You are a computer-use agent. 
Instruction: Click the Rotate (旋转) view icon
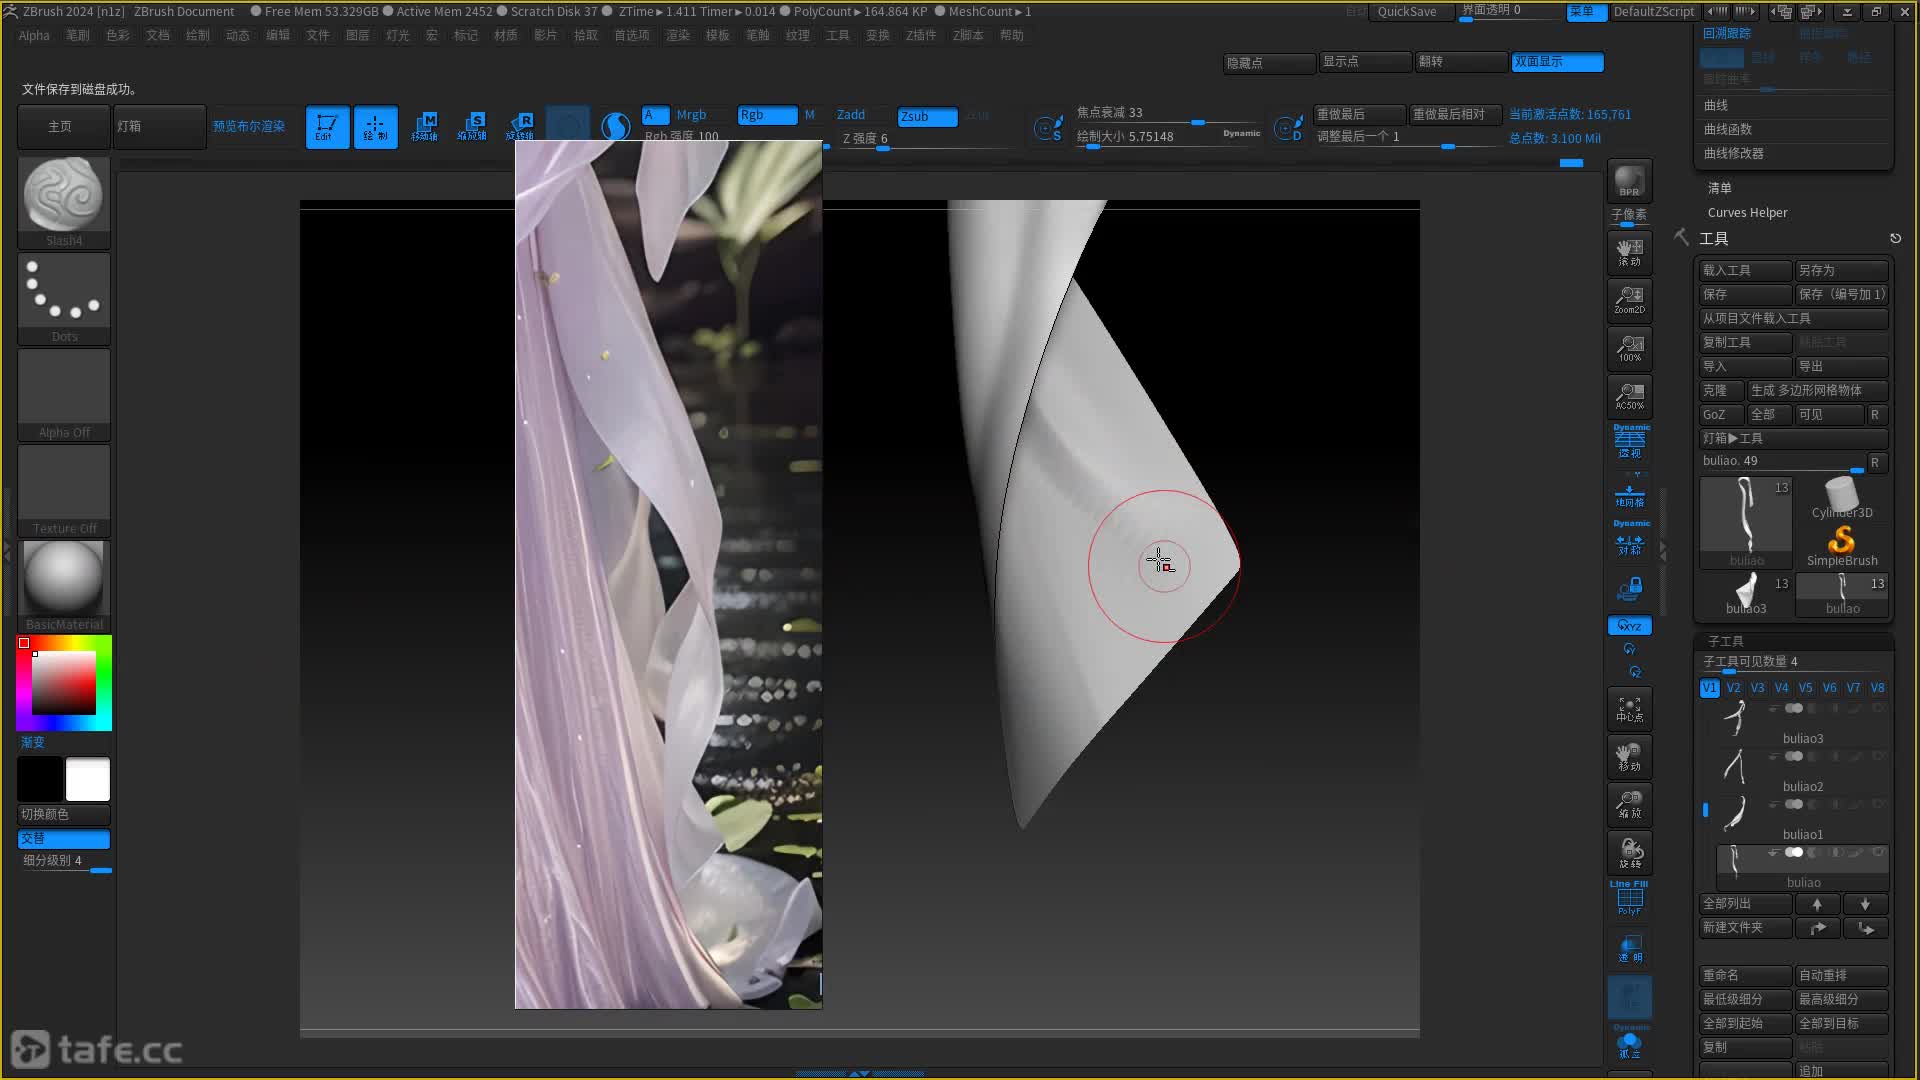[1629, 853]
